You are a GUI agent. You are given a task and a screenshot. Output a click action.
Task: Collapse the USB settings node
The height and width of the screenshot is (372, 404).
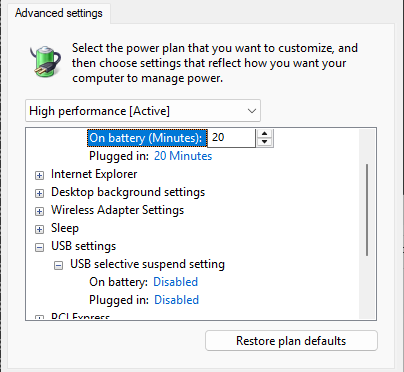point(39,247)
